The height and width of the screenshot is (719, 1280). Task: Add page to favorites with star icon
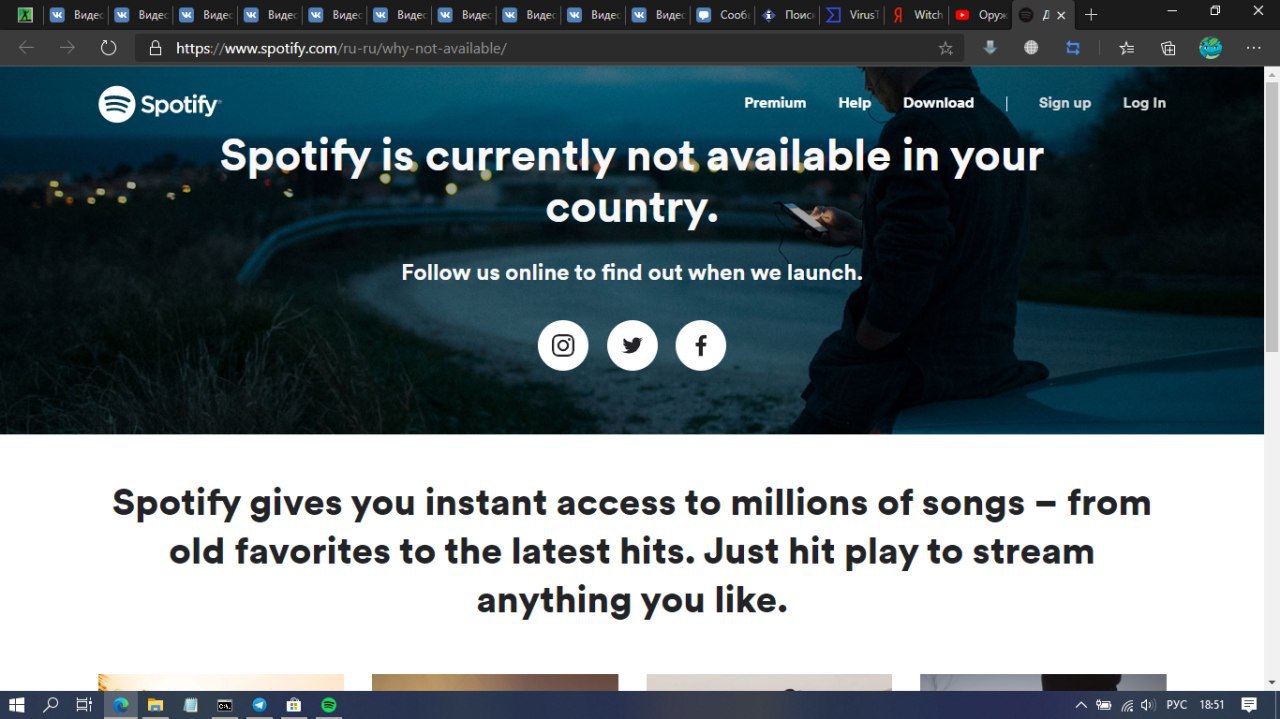(x=946, y=48)
